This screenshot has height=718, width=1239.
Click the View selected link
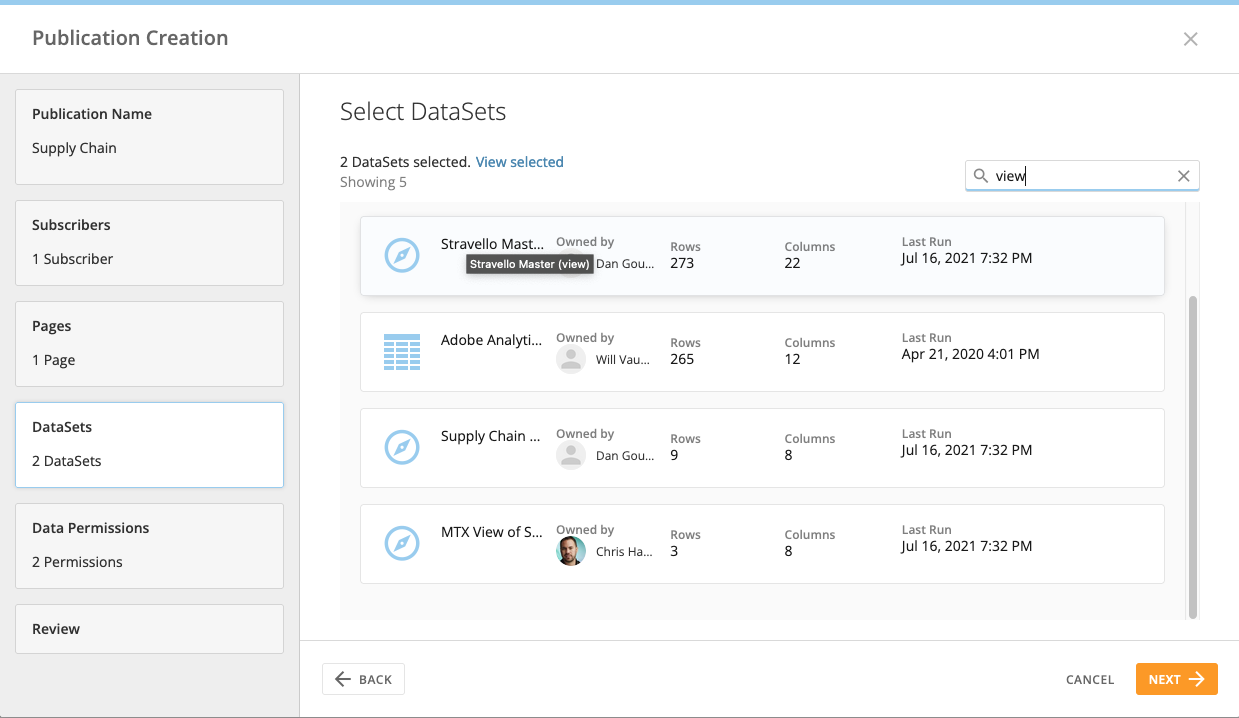(x=519, y=162)
